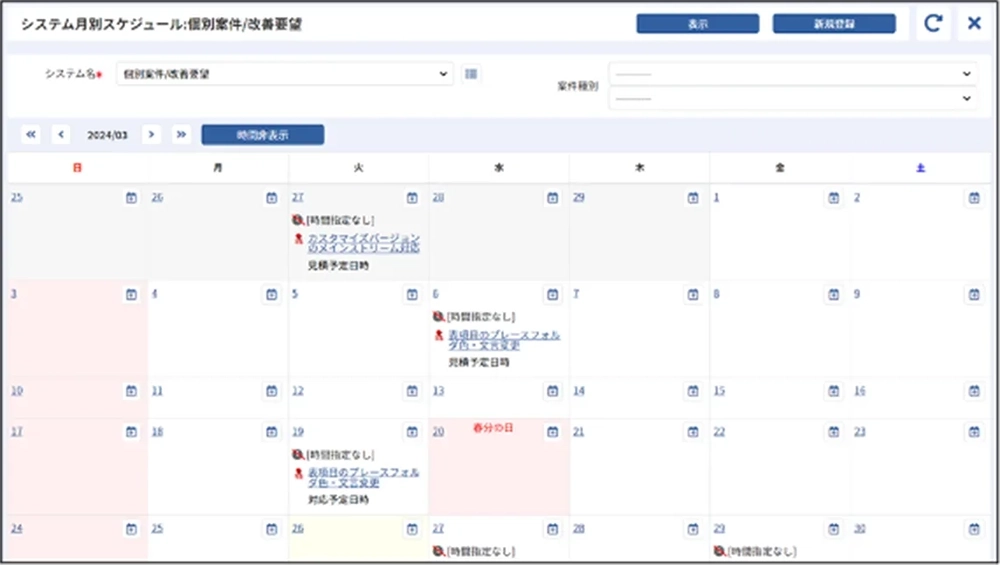Click the refresh icon in the header
The width and height of the screenshot is (1000, 565).
pyautogui.click(x=933, y=24)
